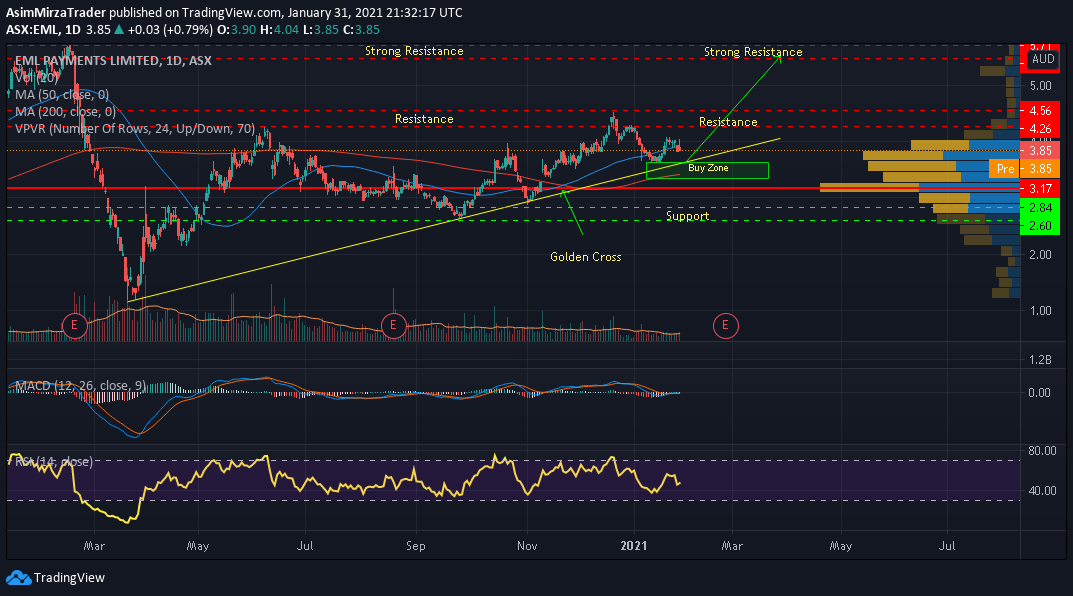The width and height of the screenshot is (1073, 596).
Task: Click the 5.00 price axis label
Action: [x=1041, y=86]
